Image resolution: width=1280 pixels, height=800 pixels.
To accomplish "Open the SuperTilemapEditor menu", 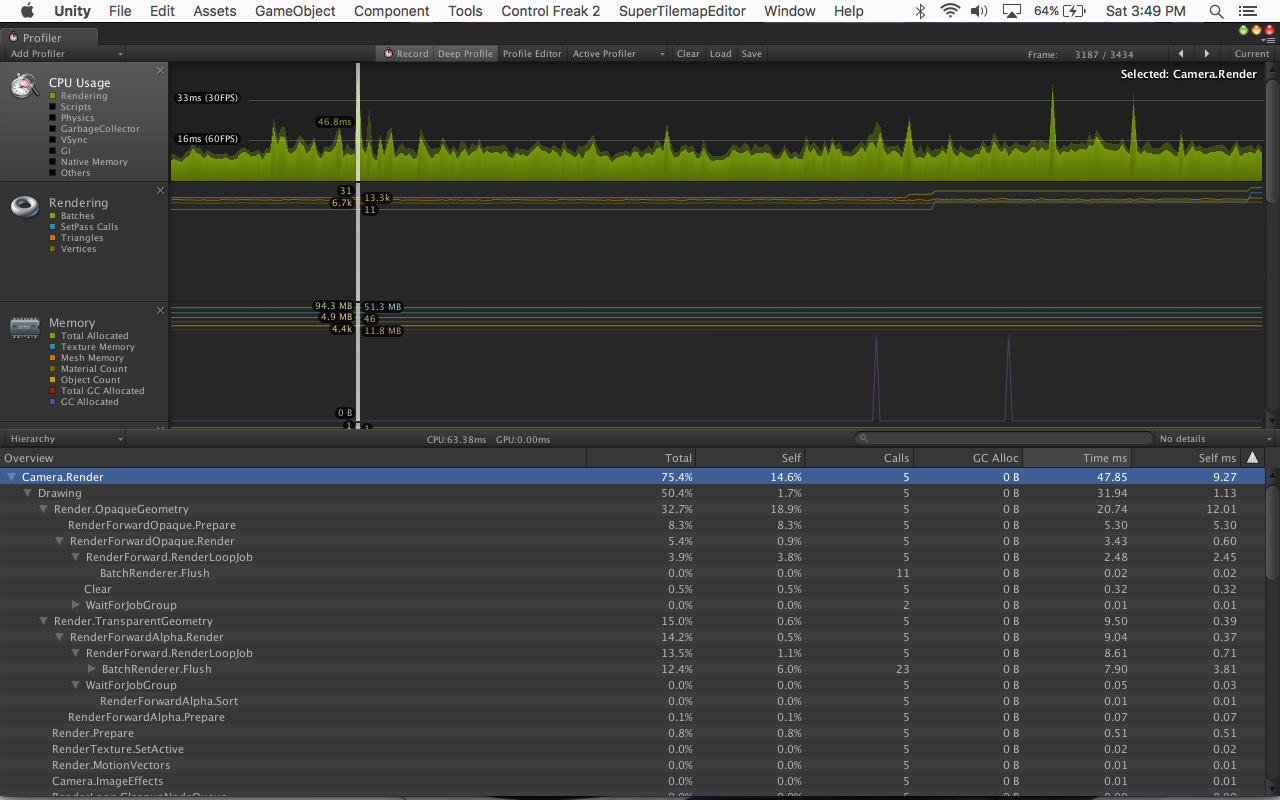I will (x=682, y=11).
